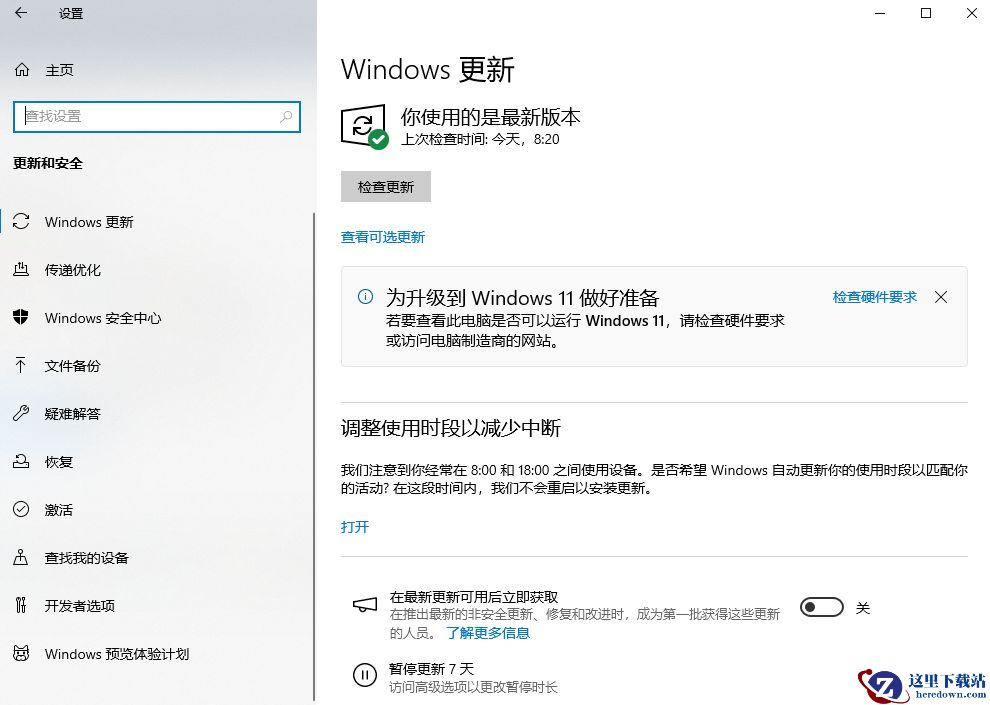
Task: Click the 你使用的是最新版本 status text
Action: pyautogui.click(x=491, y=117)
